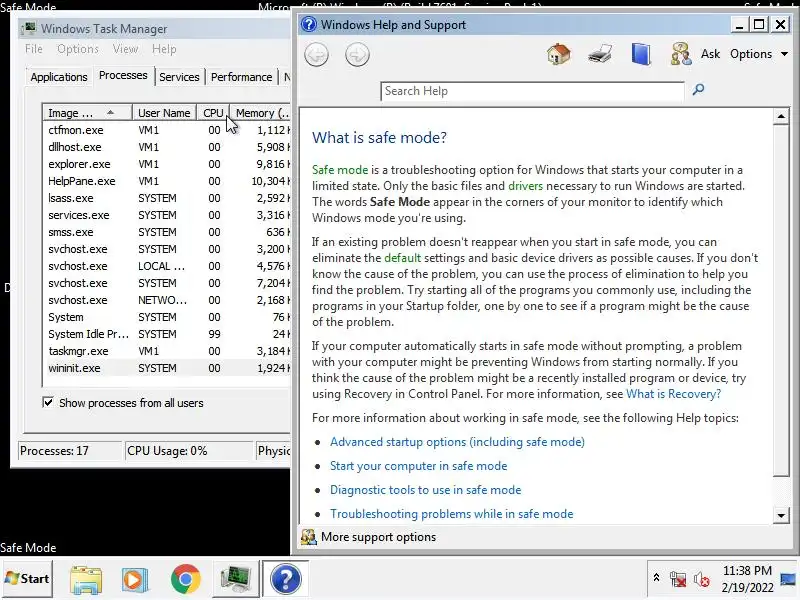Click the Search Help input field
Image resolution: width=800 pixels, height=600 pixels.
532,91
